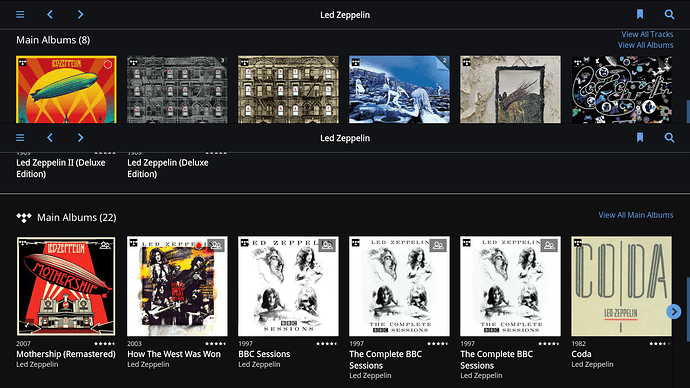Open Led Zeppelin artist link under How The West Was Won
Viewport: 690px width, 388px height.
pos(148,364)
